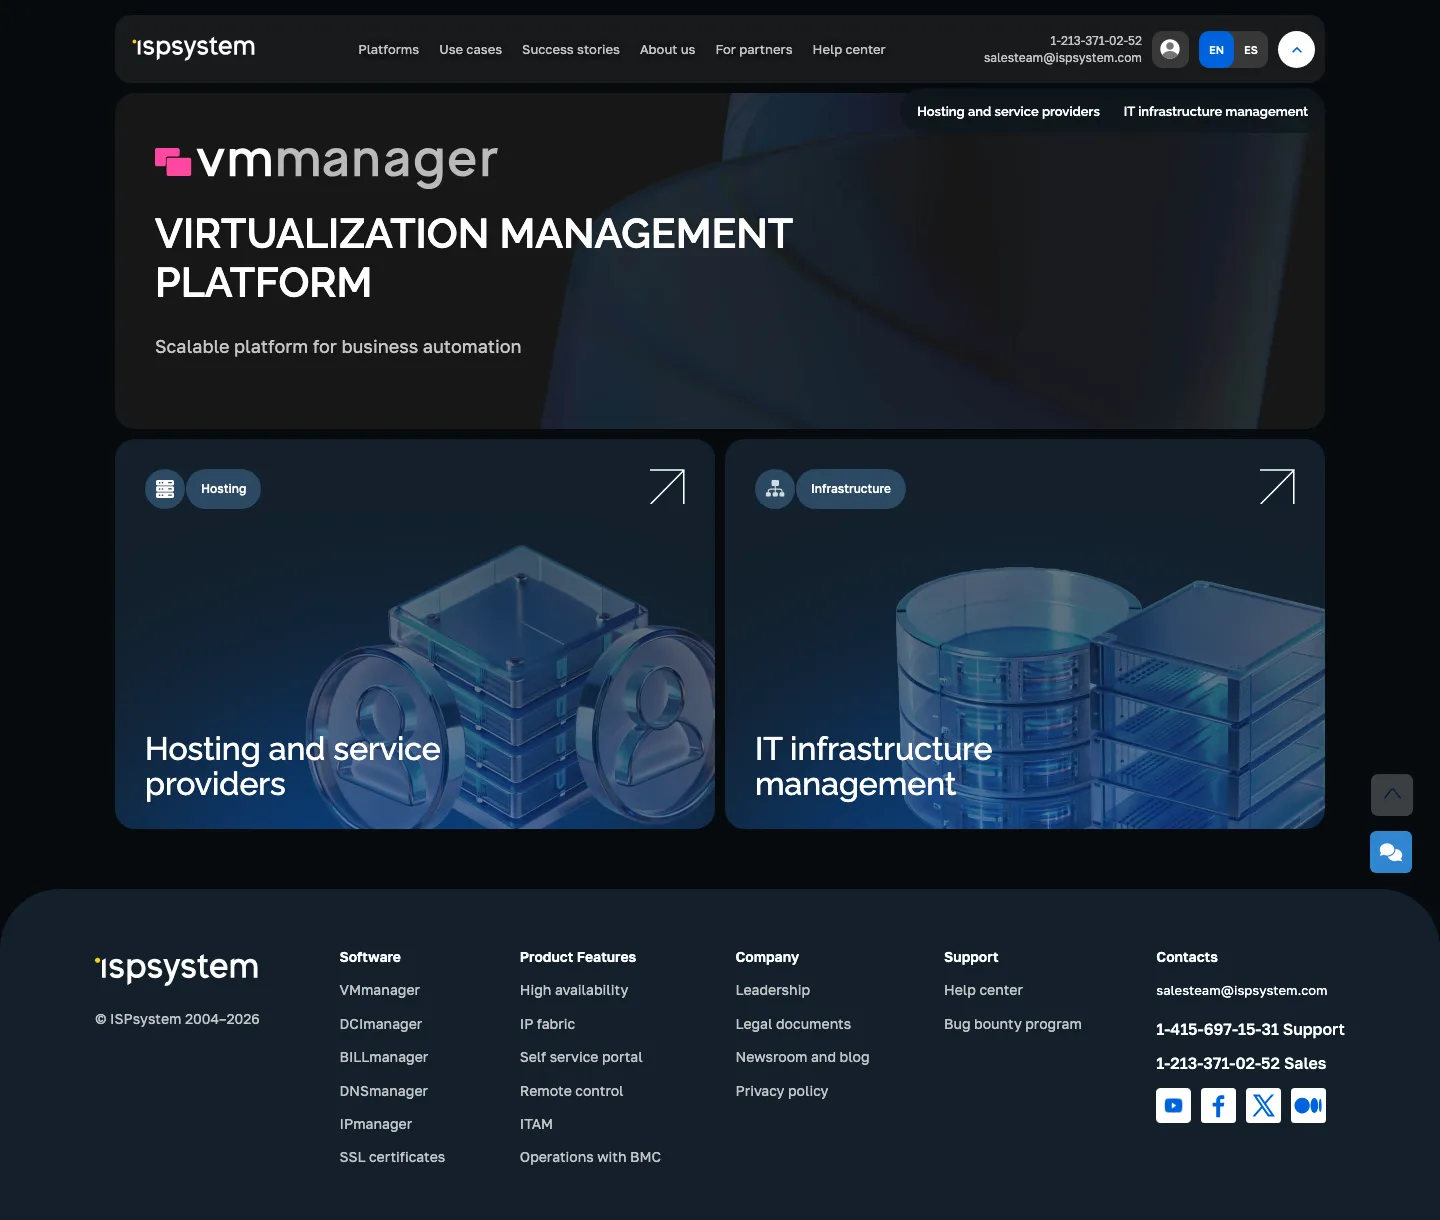This screenshot has width=1440, height=1220.
Task: Open the Use cases menu
Action: click(x=471, y=49)
